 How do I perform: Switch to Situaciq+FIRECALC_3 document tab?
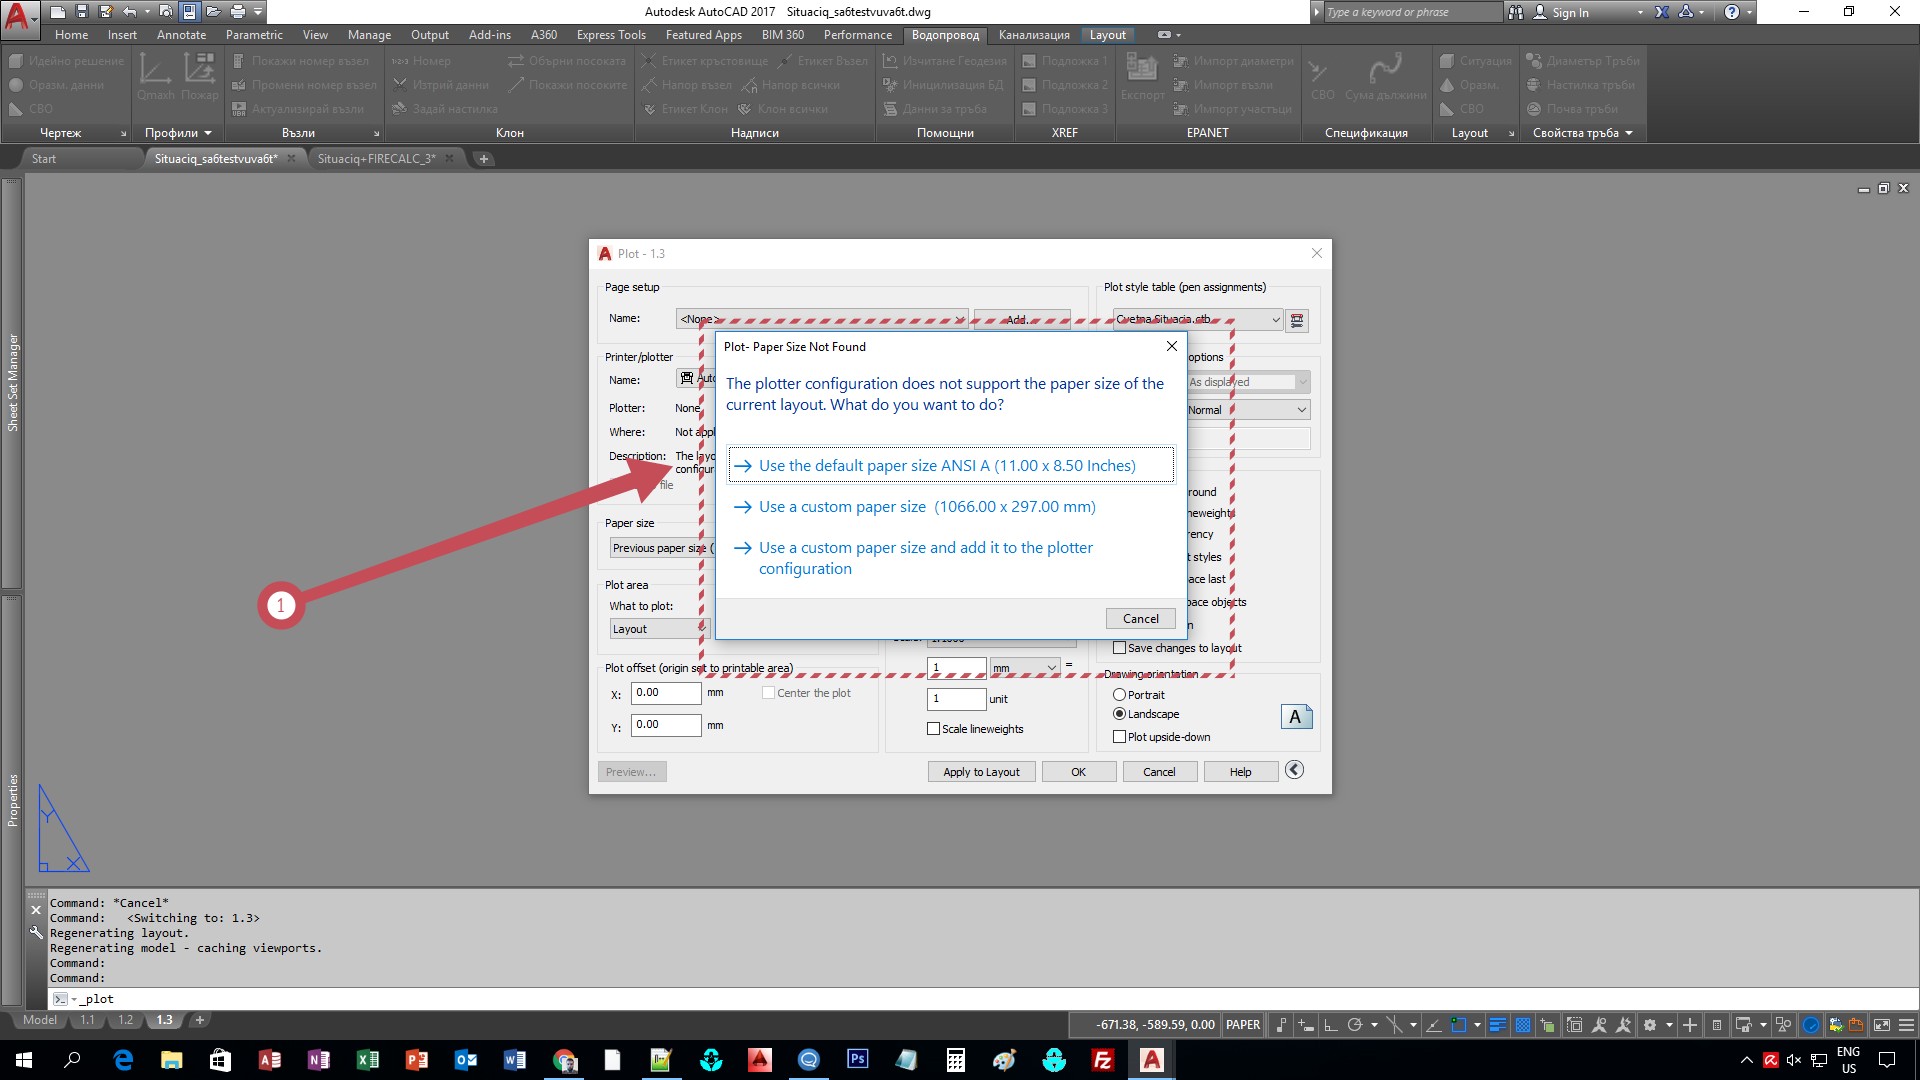tap(376, 159)
